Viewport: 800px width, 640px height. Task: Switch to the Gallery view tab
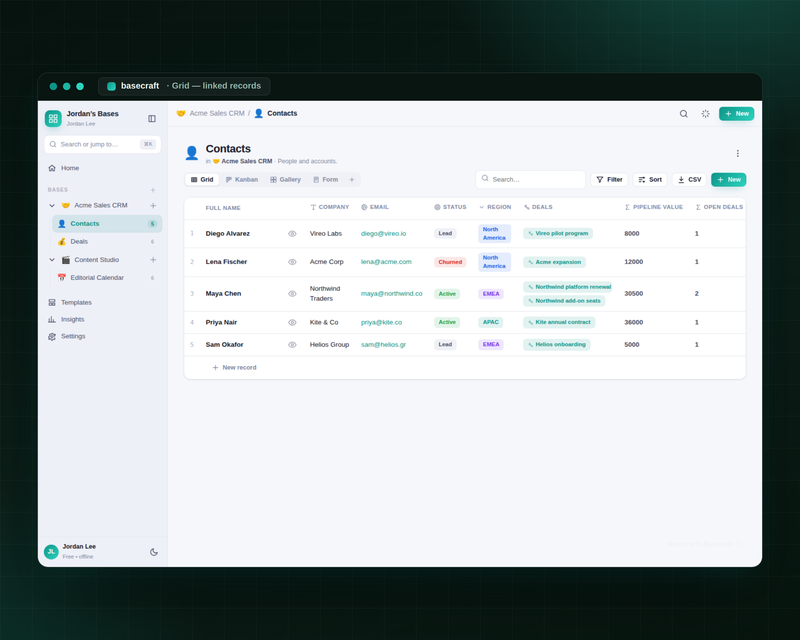[285, 180]
